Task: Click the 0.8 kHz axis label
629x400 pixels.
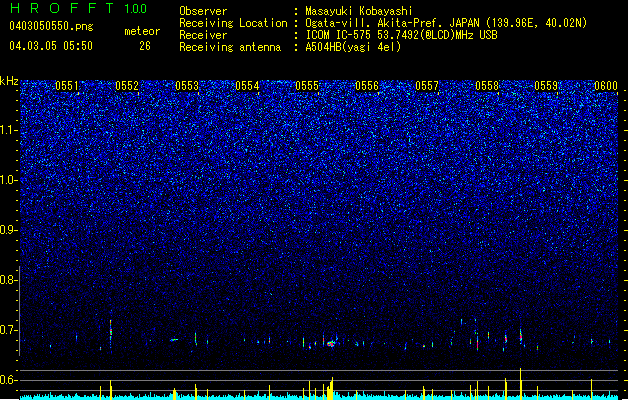Action: click(8, 280)
